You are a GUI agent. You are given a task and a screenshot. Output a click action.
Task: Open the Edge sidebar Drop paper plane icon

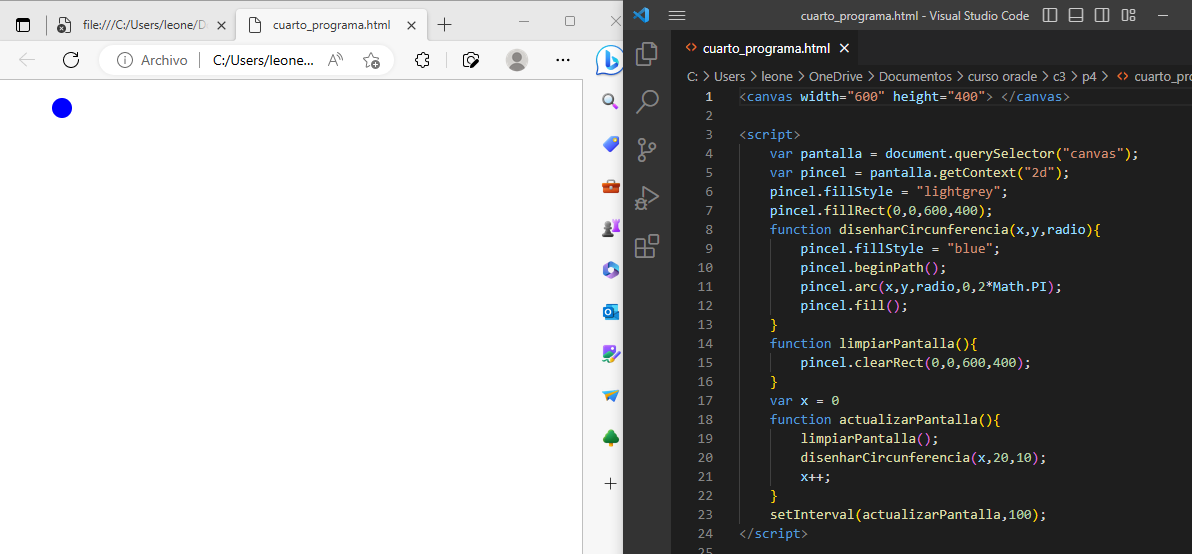click(x=610, y=396)
